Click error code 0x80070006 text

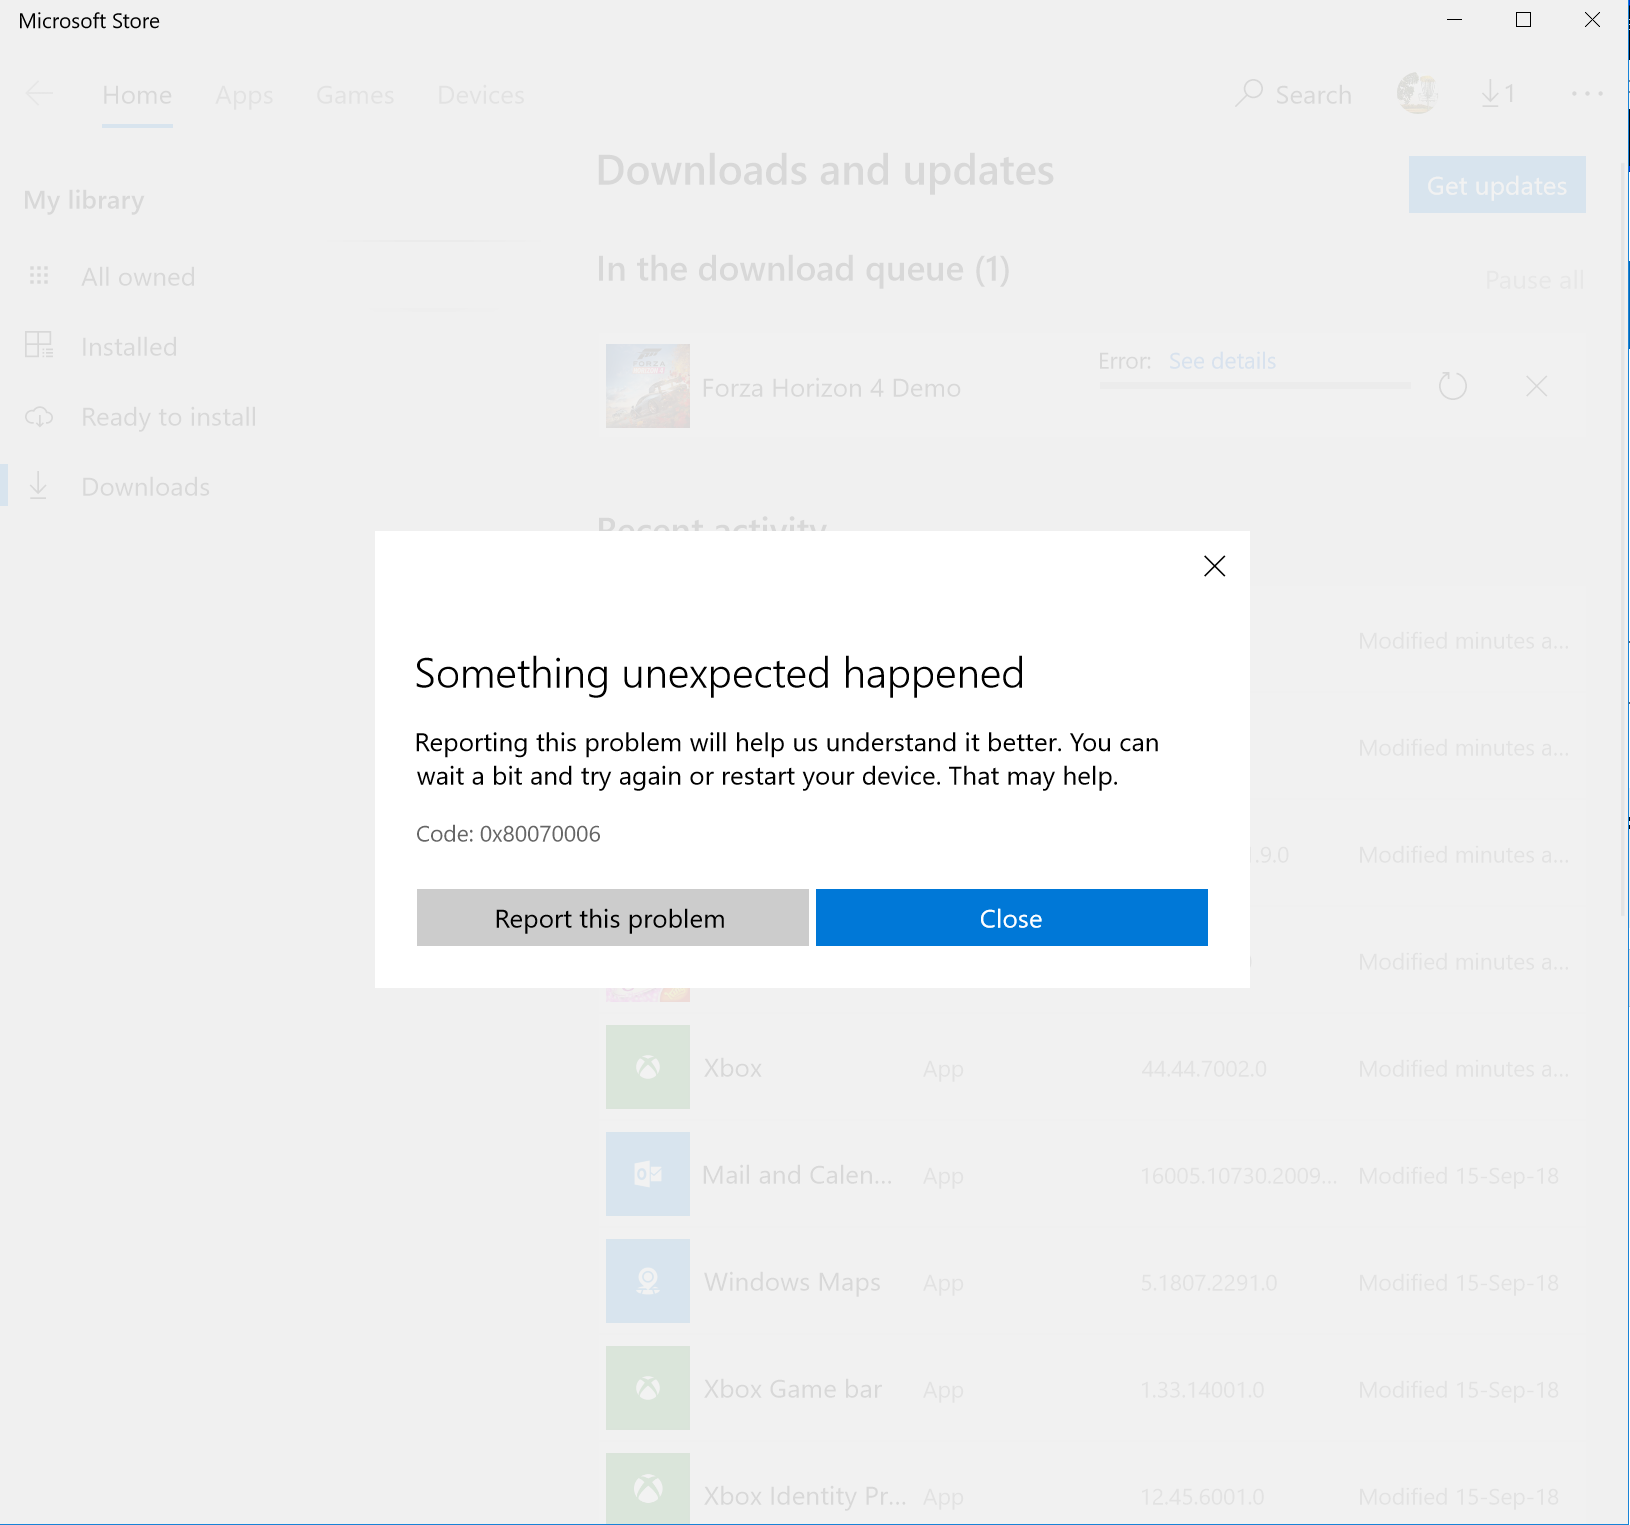pos(540,834)
